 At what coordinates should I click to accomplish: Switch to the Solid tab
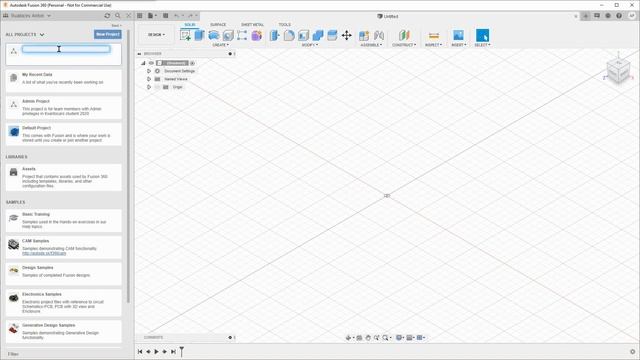[190, 25]
